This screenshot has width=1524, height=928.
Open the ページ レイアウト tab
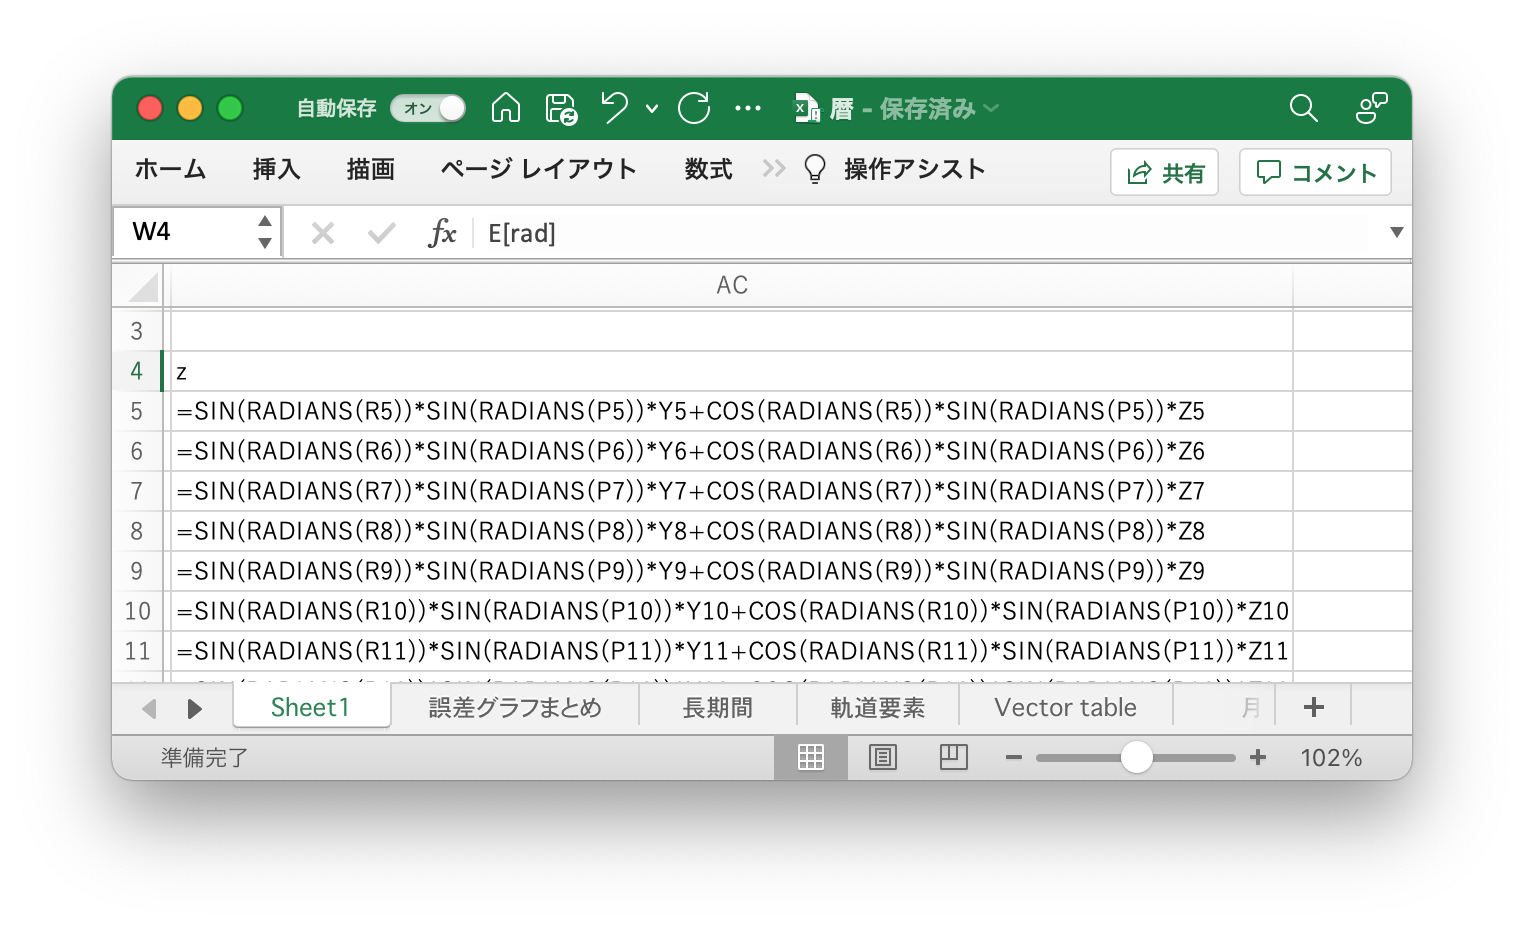tap(538, 169)
